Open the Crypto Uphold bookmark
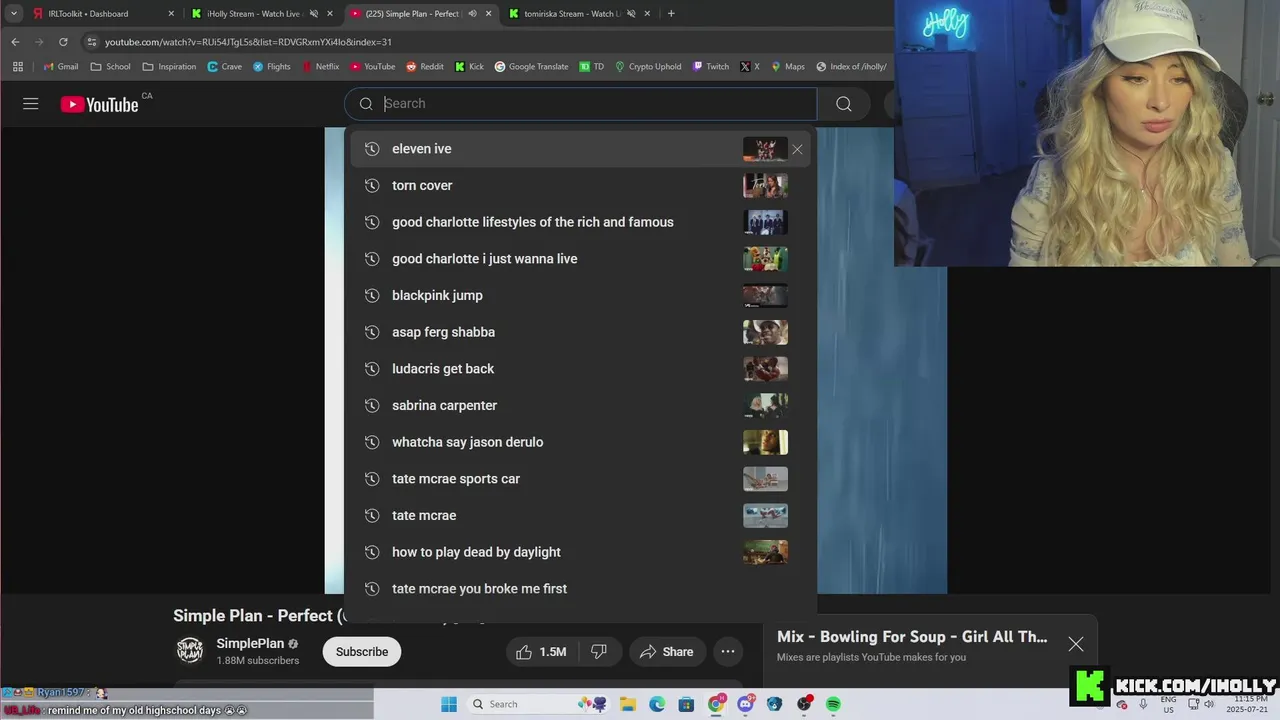The width and height of the screenshot is (1280, 720). [648, 67]
